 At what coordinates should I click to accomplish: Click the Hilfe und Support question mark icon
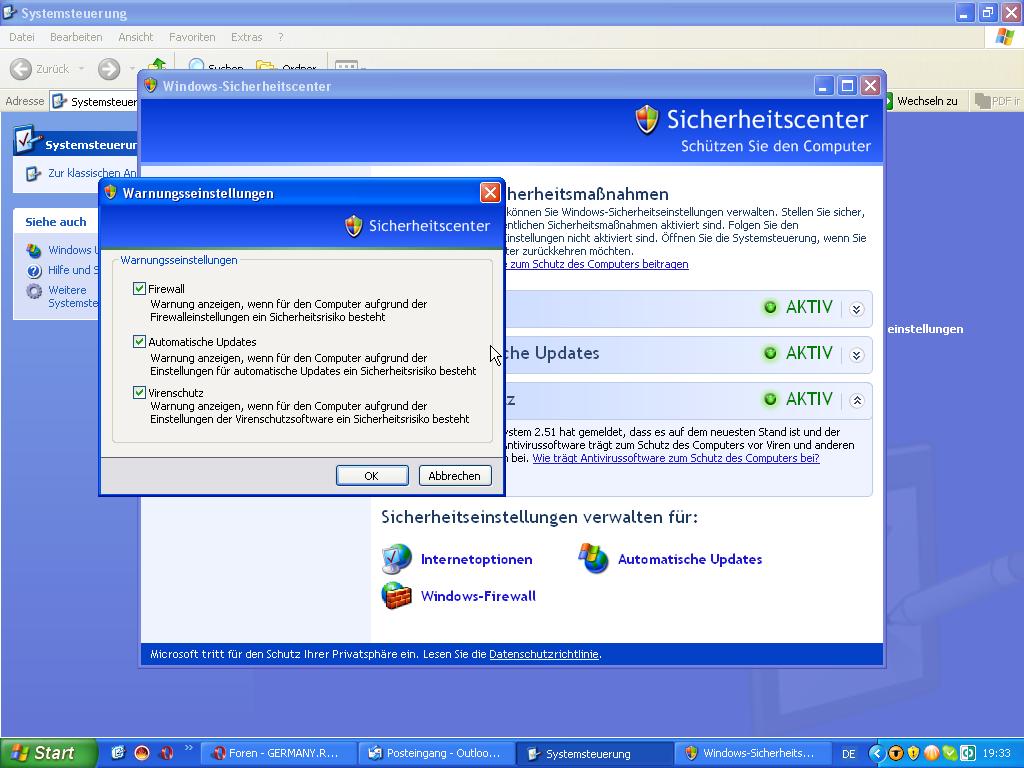[34, 270]
